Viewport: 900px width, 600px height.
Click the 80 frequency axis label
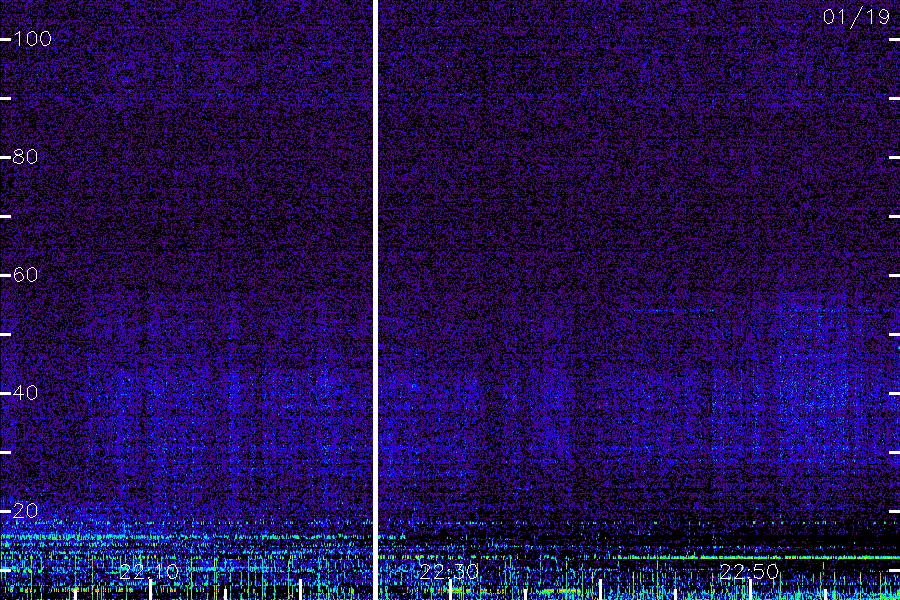point(25,157)
